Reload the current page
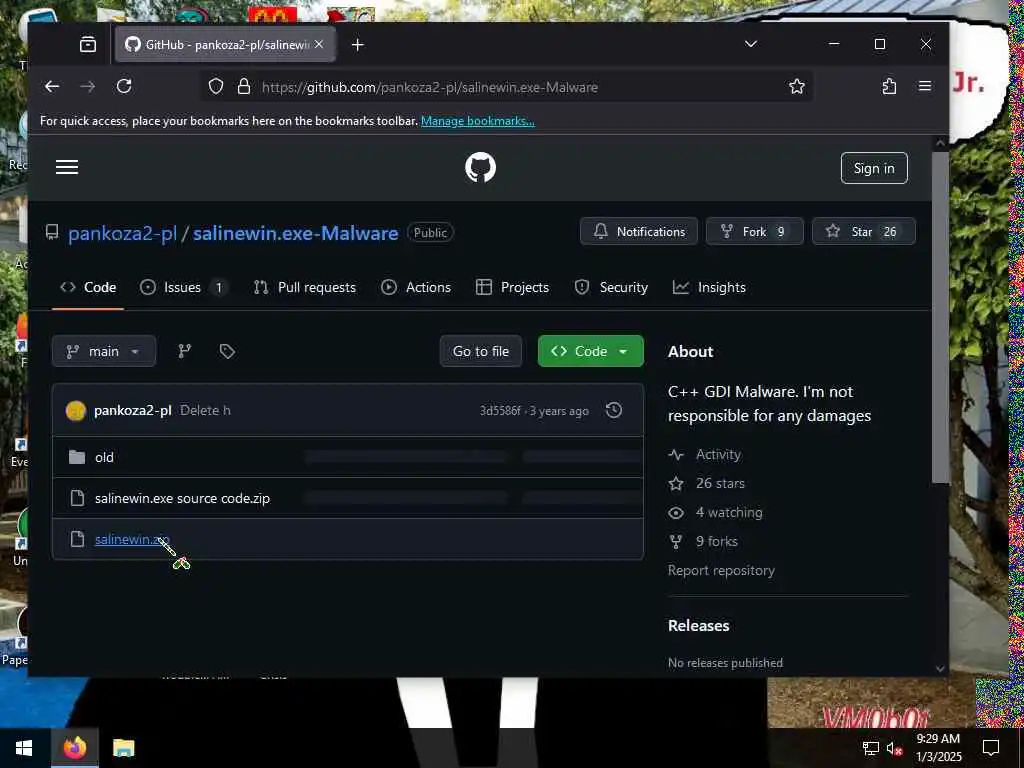1024x768 pixels. click(x=124, y=86)
